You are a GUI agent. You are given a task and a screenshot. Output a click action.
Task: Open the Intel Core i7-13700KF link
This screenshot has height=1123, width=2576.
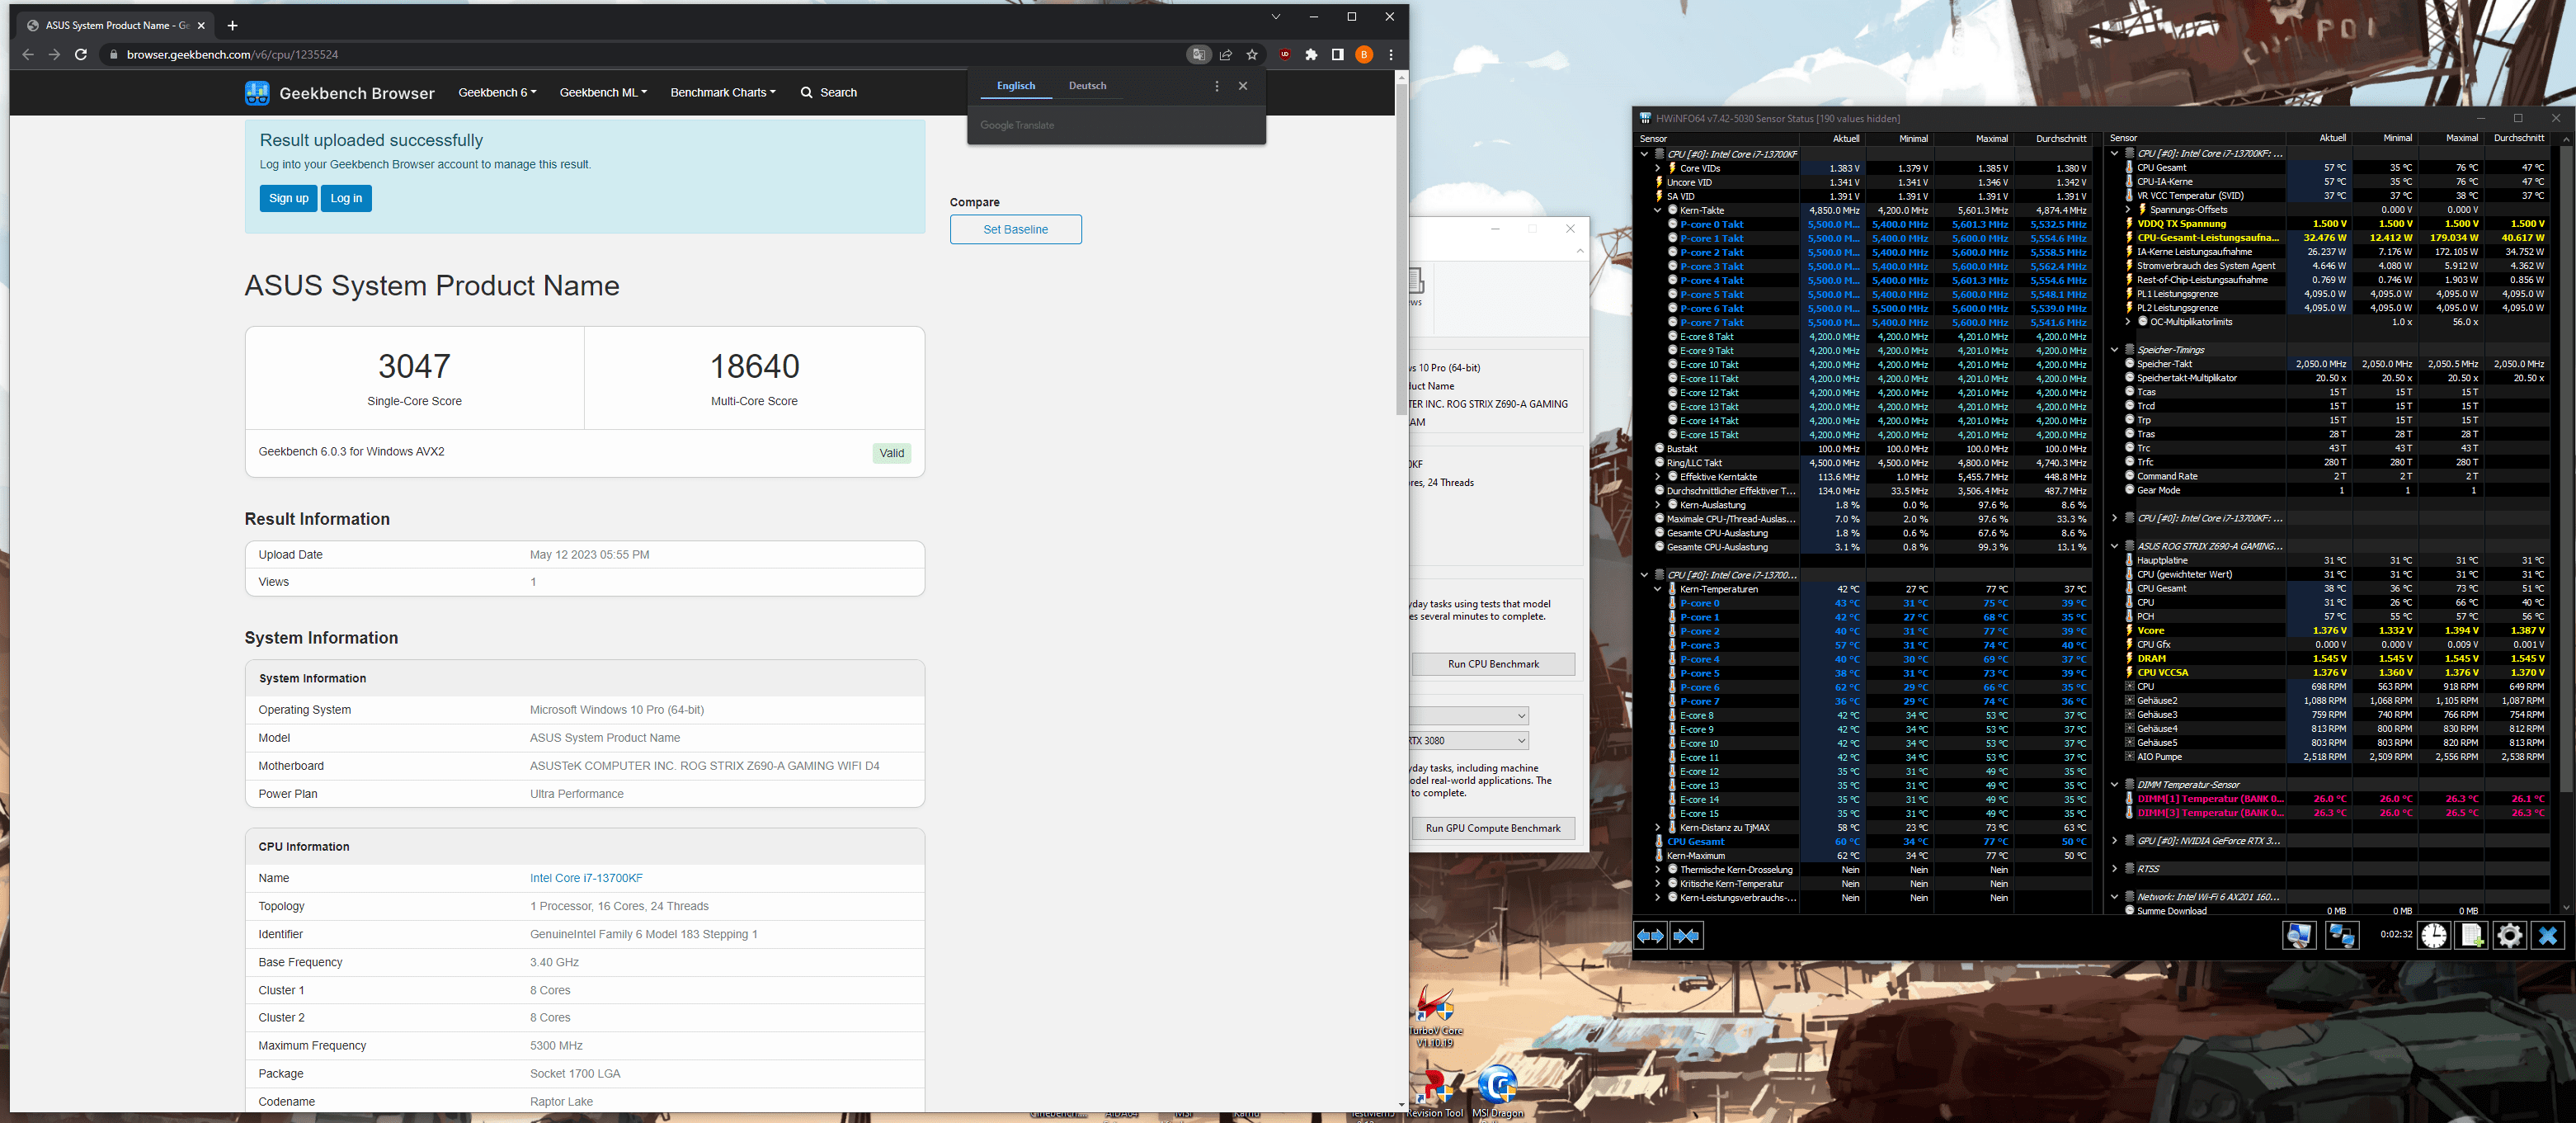586,879
